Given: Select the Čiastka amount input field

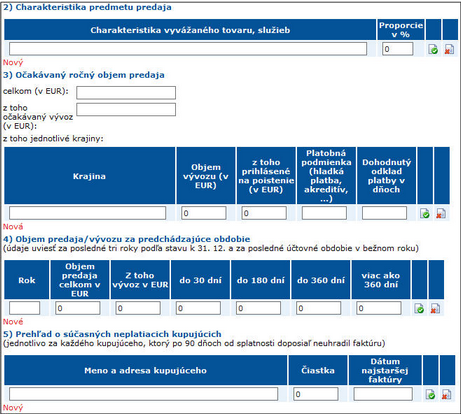Looking at the screenshot, I should pos(316,394).
